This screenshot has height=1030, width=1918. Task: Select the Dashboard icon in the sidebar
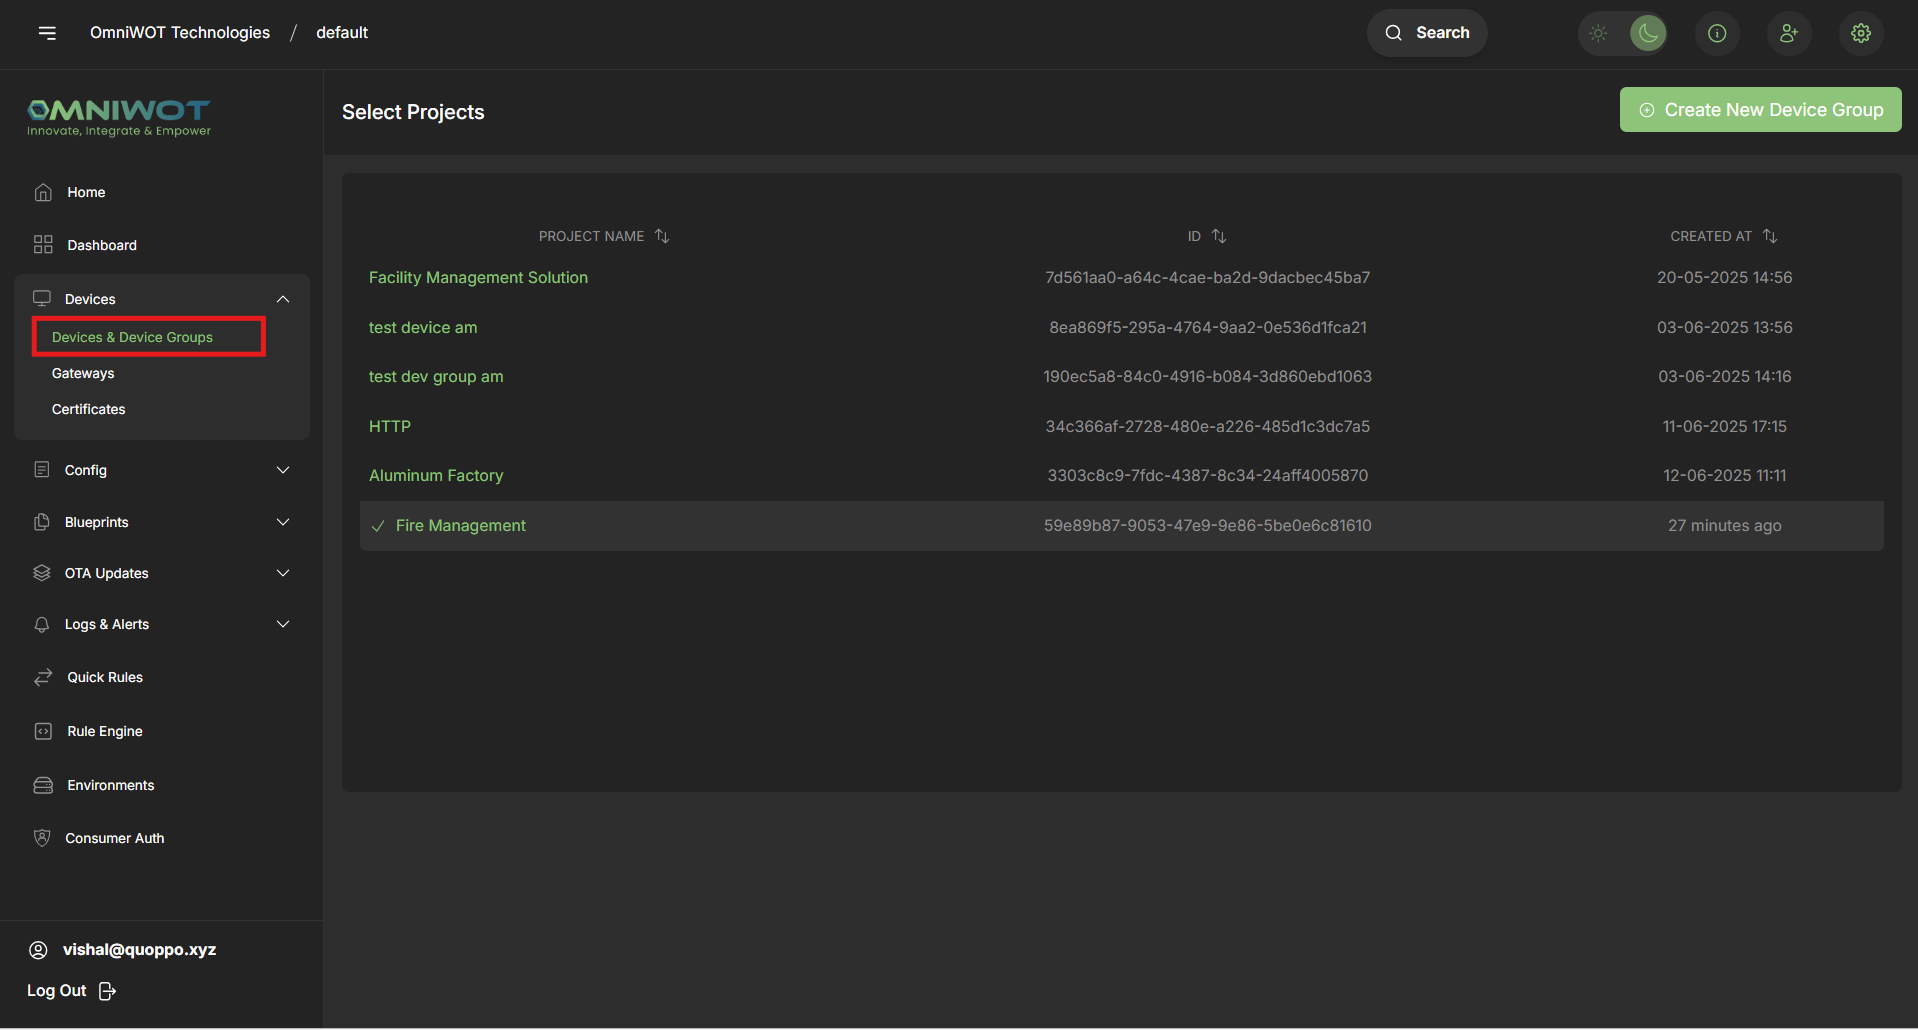tap(42, 244)
